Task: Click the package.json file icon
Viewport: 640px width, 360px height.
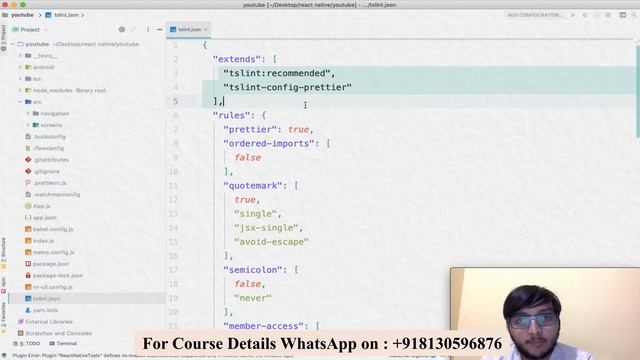Action: [x=28, y=264]
